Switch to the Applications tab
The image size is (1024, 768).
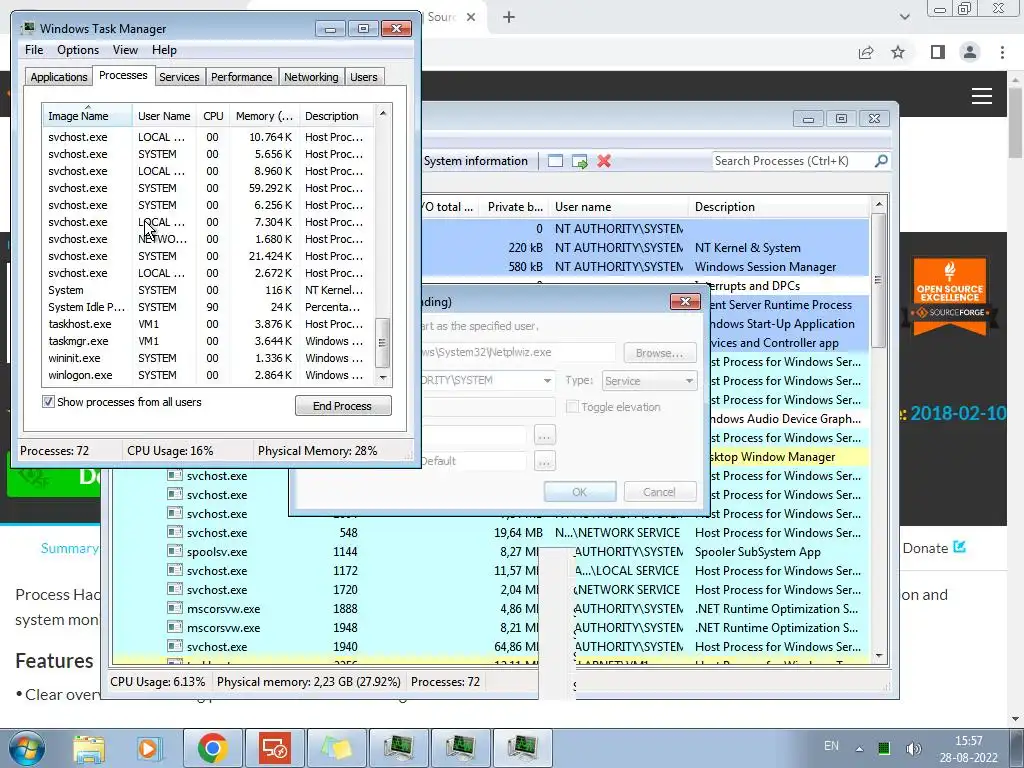pyautogui.click(x=59, y=77)
